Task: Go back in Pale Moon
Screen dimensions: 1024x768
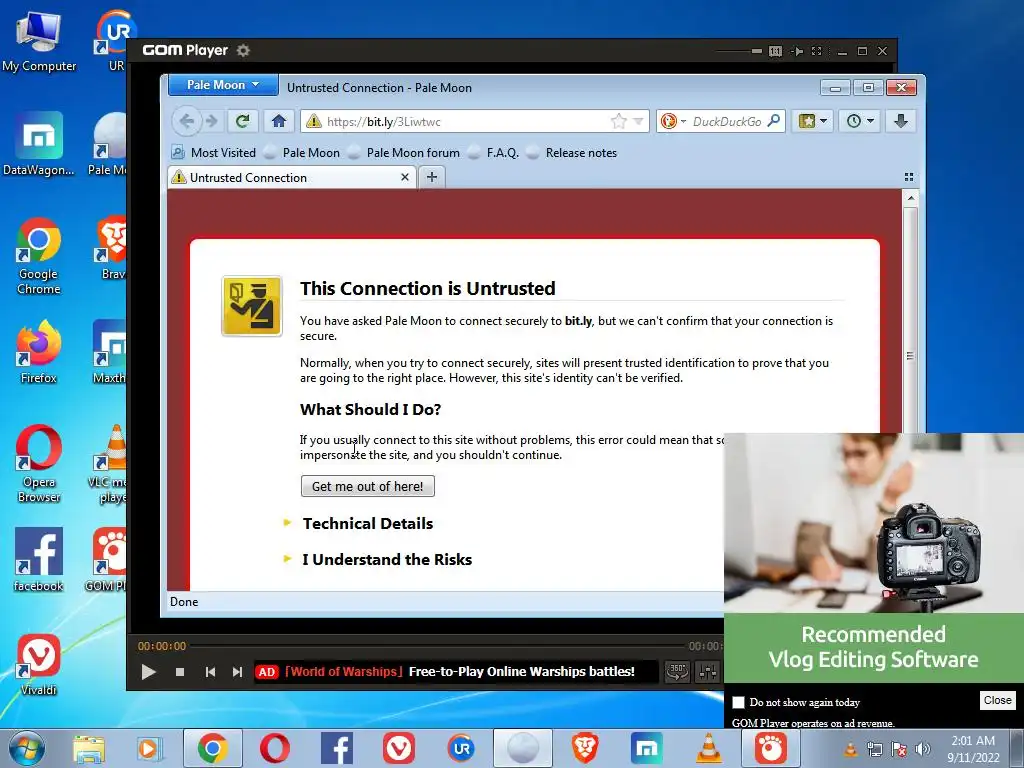Action: pyautogui.click(x=186, y=121)
